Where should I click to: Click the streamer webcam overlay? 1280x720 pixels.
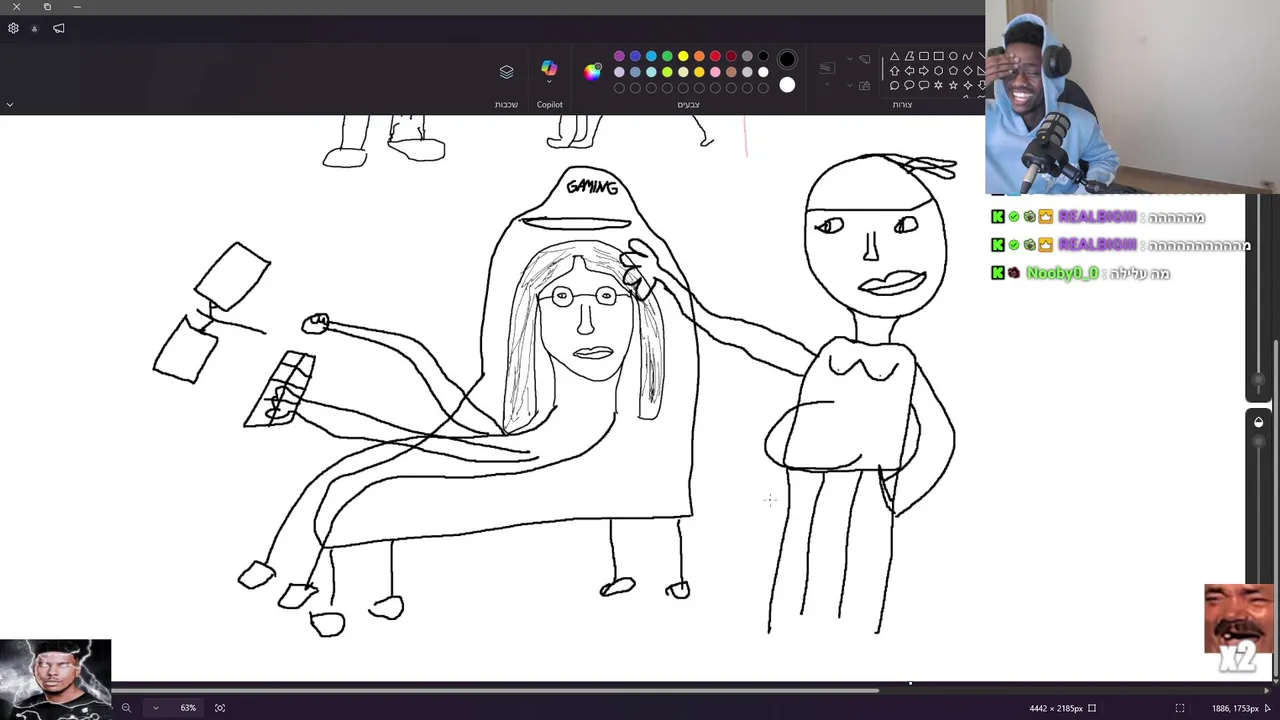(x=1132, y=97)
